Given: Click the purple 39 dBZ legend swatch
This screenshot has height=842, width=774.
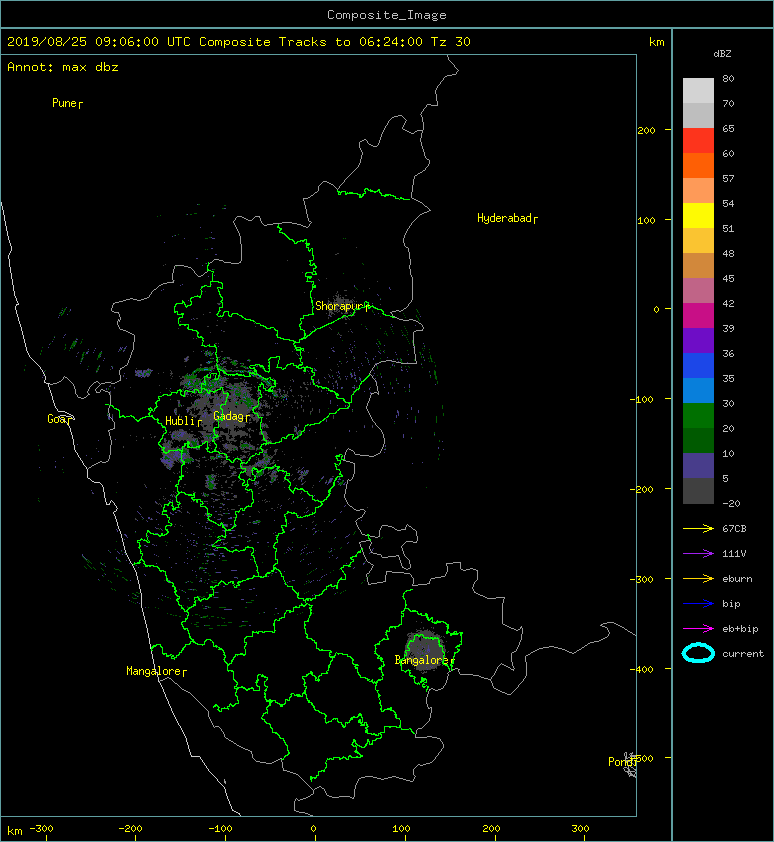Looking at the screenshot, I should [x=698, y=340].
